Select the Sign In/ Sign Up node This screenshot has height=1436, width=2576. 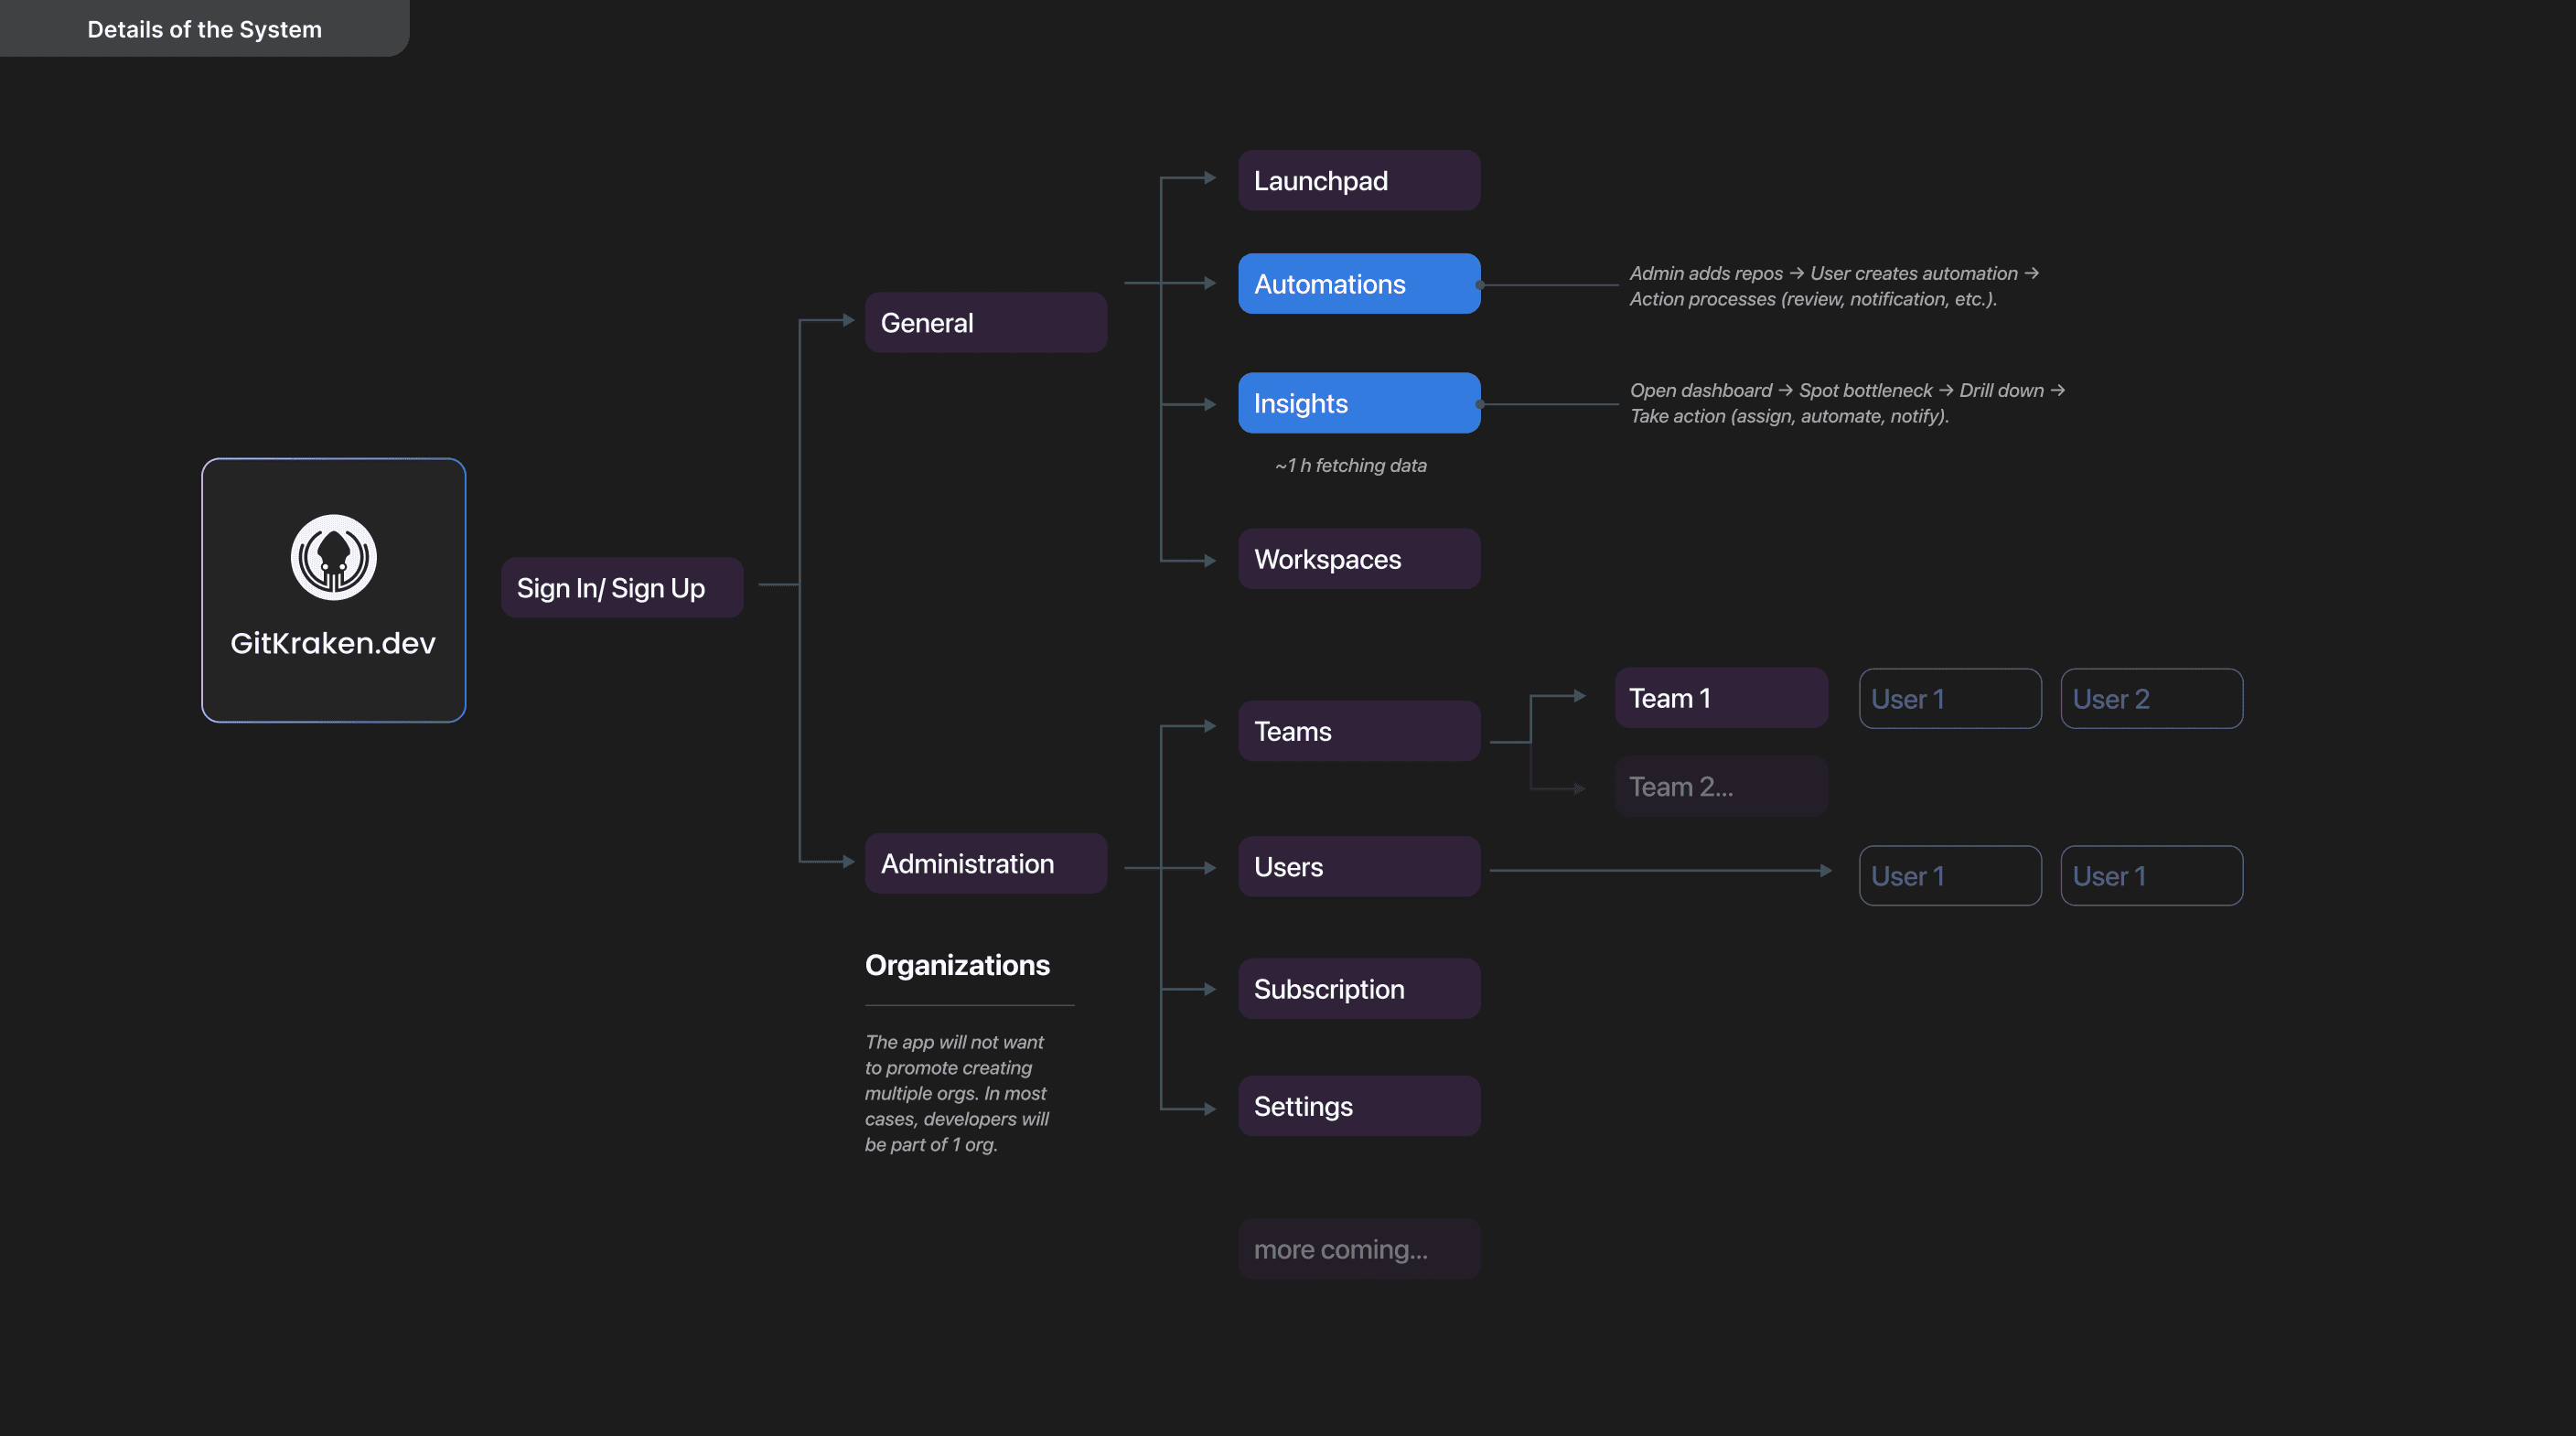click(x=621, y=588)
